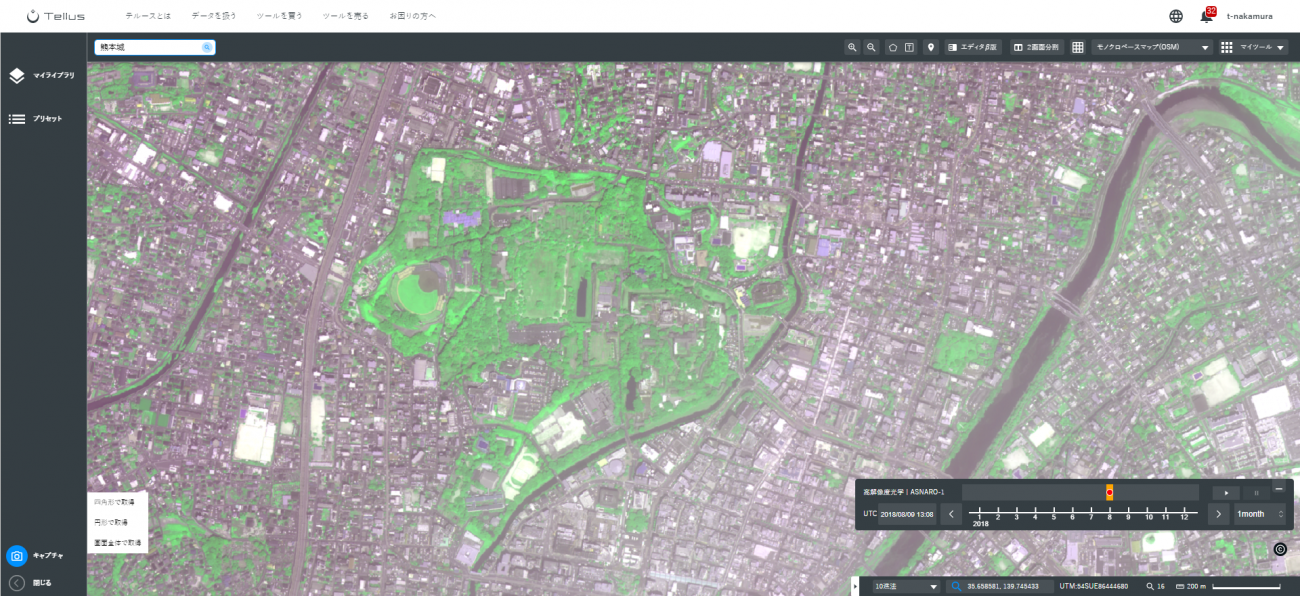Play the timeline animation
Screen dimensions: 1300x596
(x=1225, y=492)
